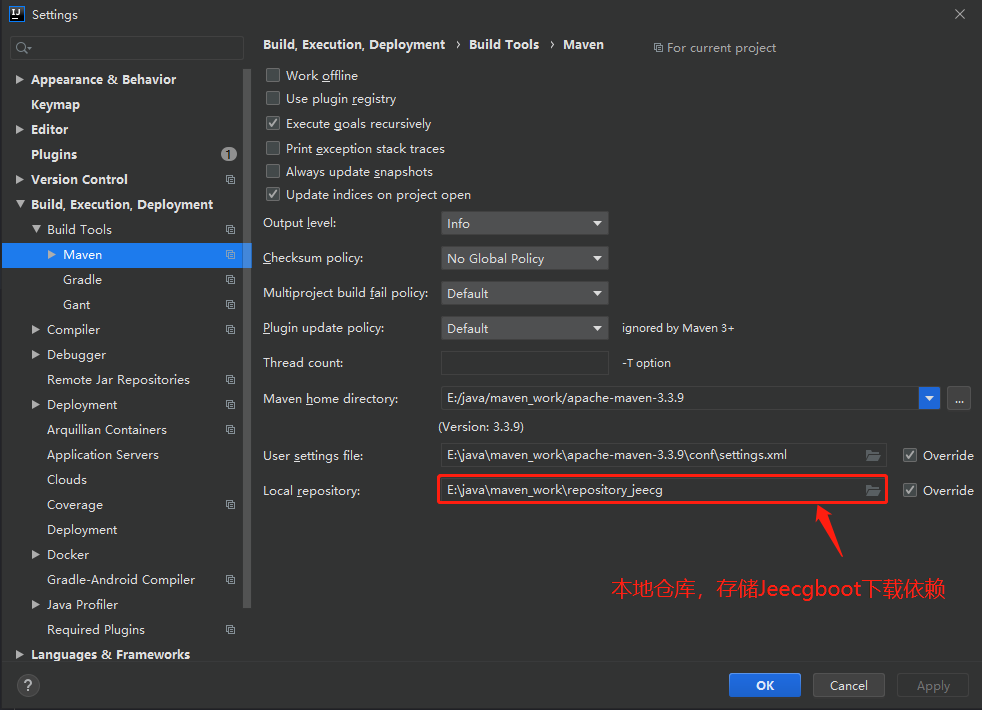This screenshot has height=710, width=982.
Task: Click the Cancel button
Action: (x=849, y=685)
